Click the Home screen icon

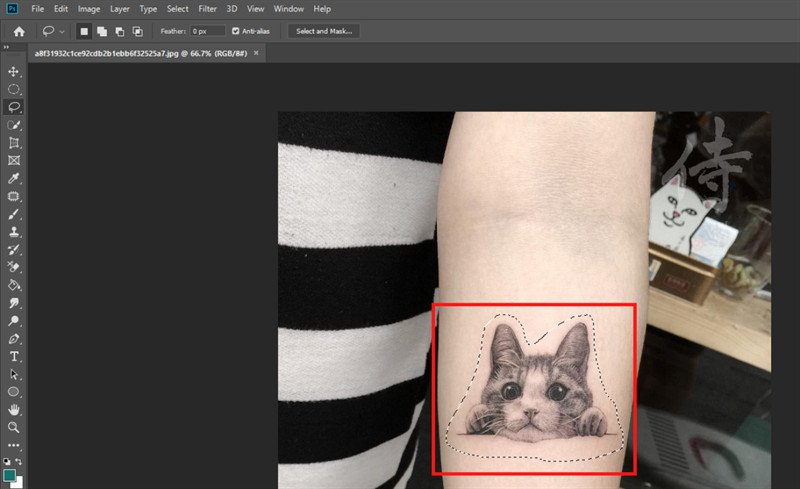(18, 31)
